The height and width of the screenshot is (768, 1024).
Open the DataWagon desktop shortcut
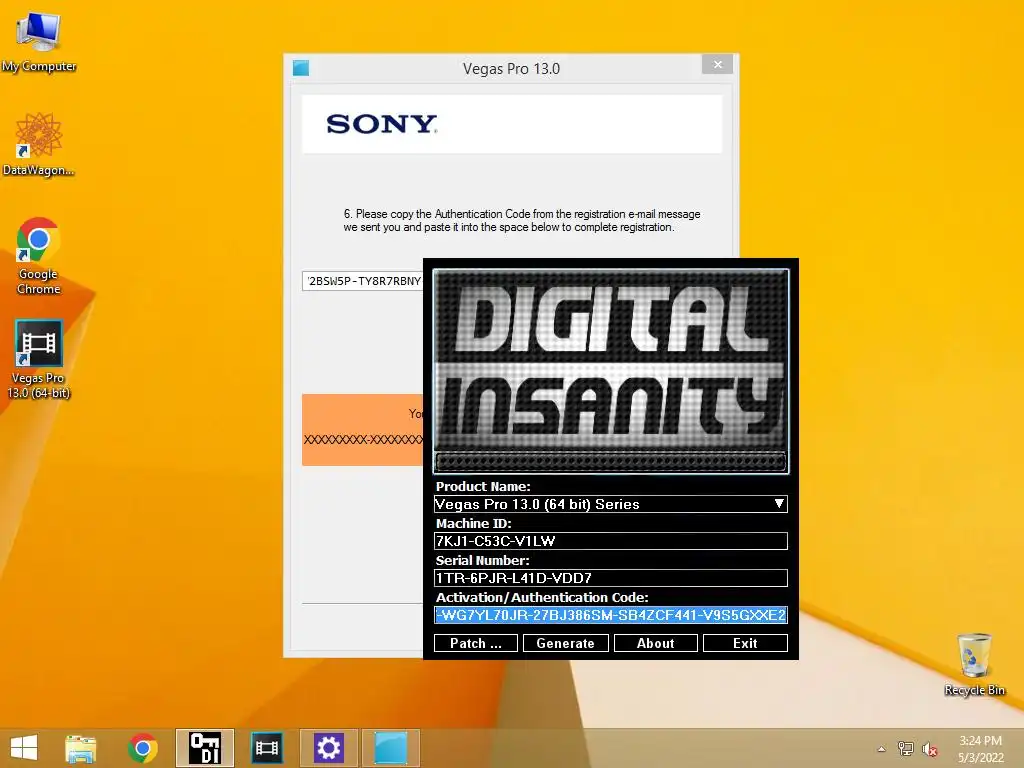click(x=39, y=144)
